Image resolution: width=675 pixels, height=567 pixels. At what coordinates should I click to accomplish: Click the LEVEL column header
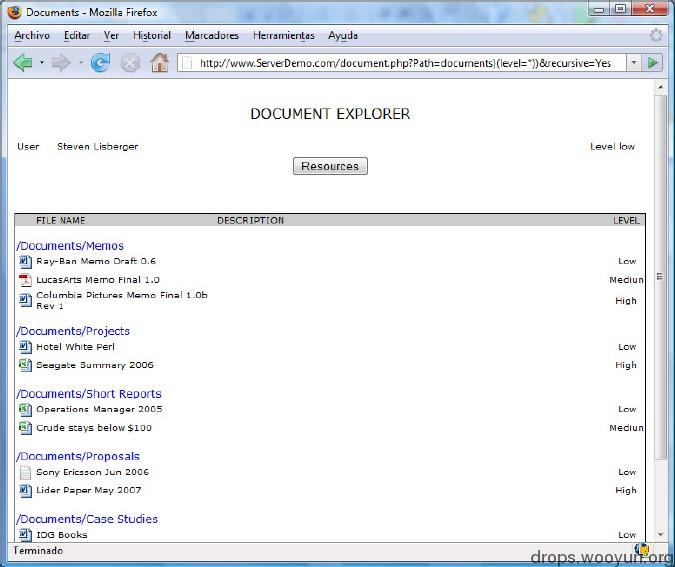[626, 220]
